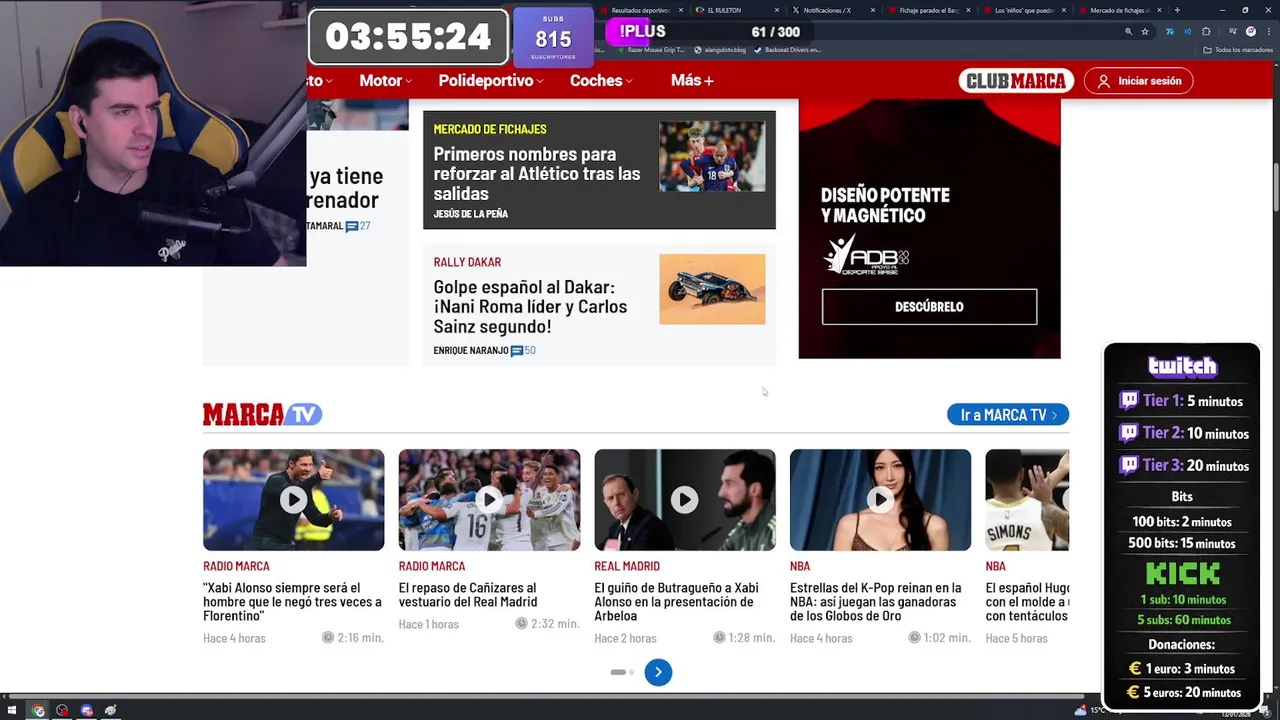Viewport: 1280px width, 720px height.
Task: Click the vertical page scrollbar thumb
Action: pyautogui.click(x=1275, y=186)
